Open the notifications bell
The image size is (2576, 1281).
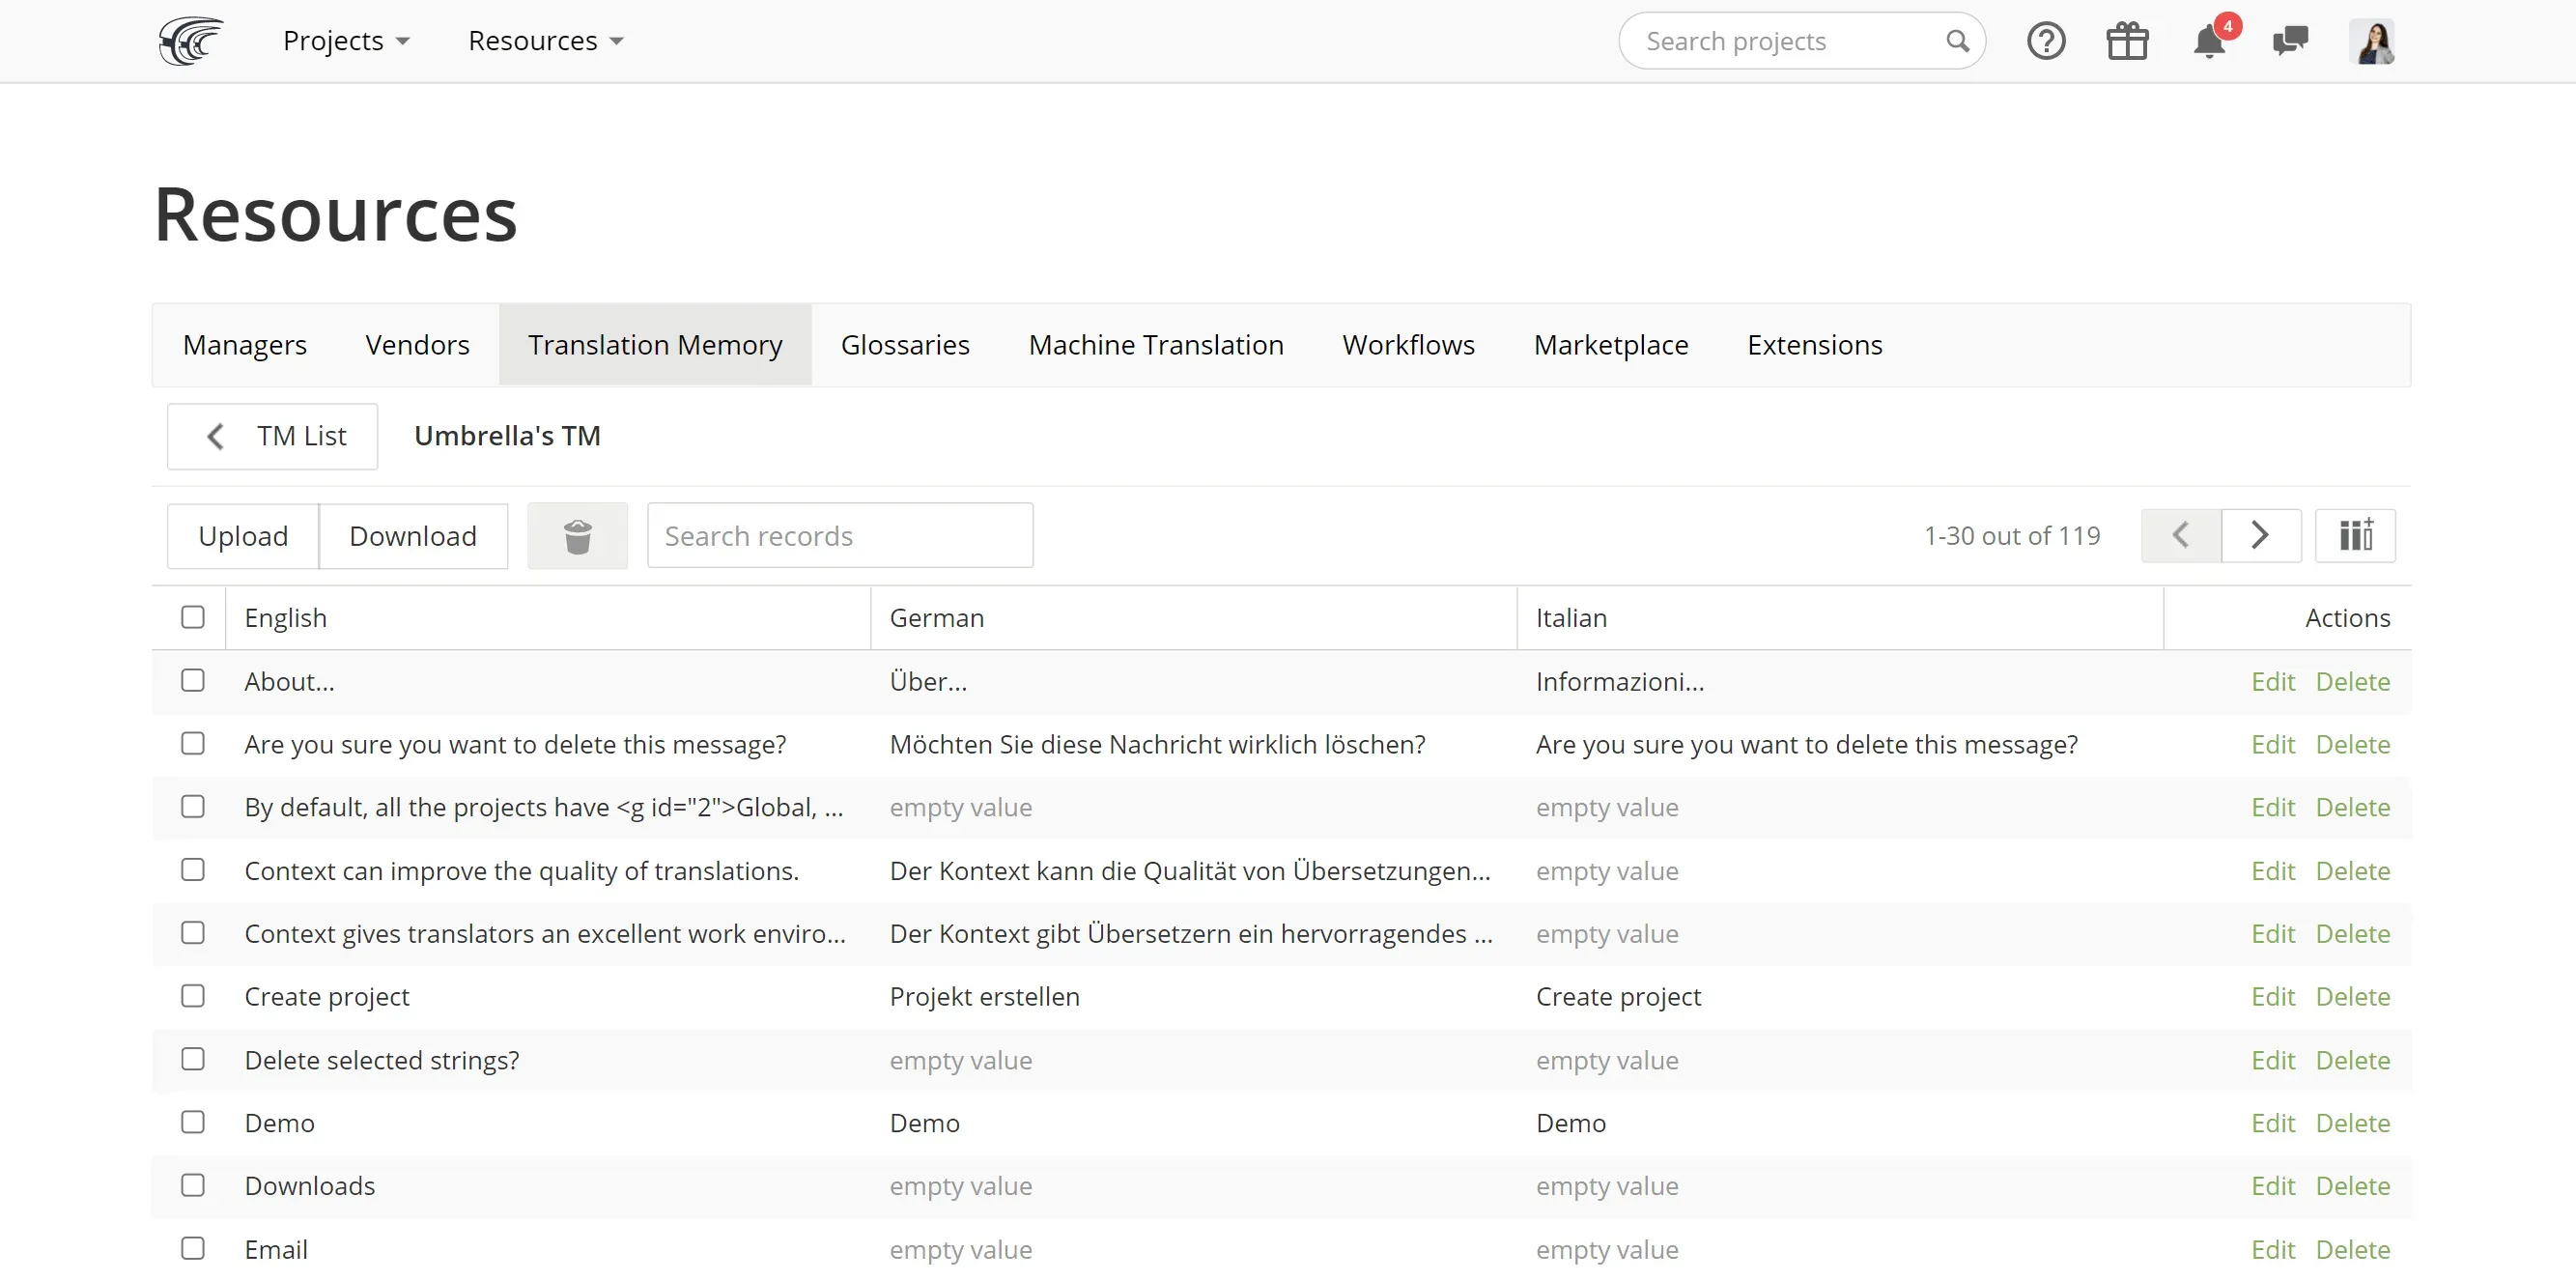click(x=2208, y=43)
